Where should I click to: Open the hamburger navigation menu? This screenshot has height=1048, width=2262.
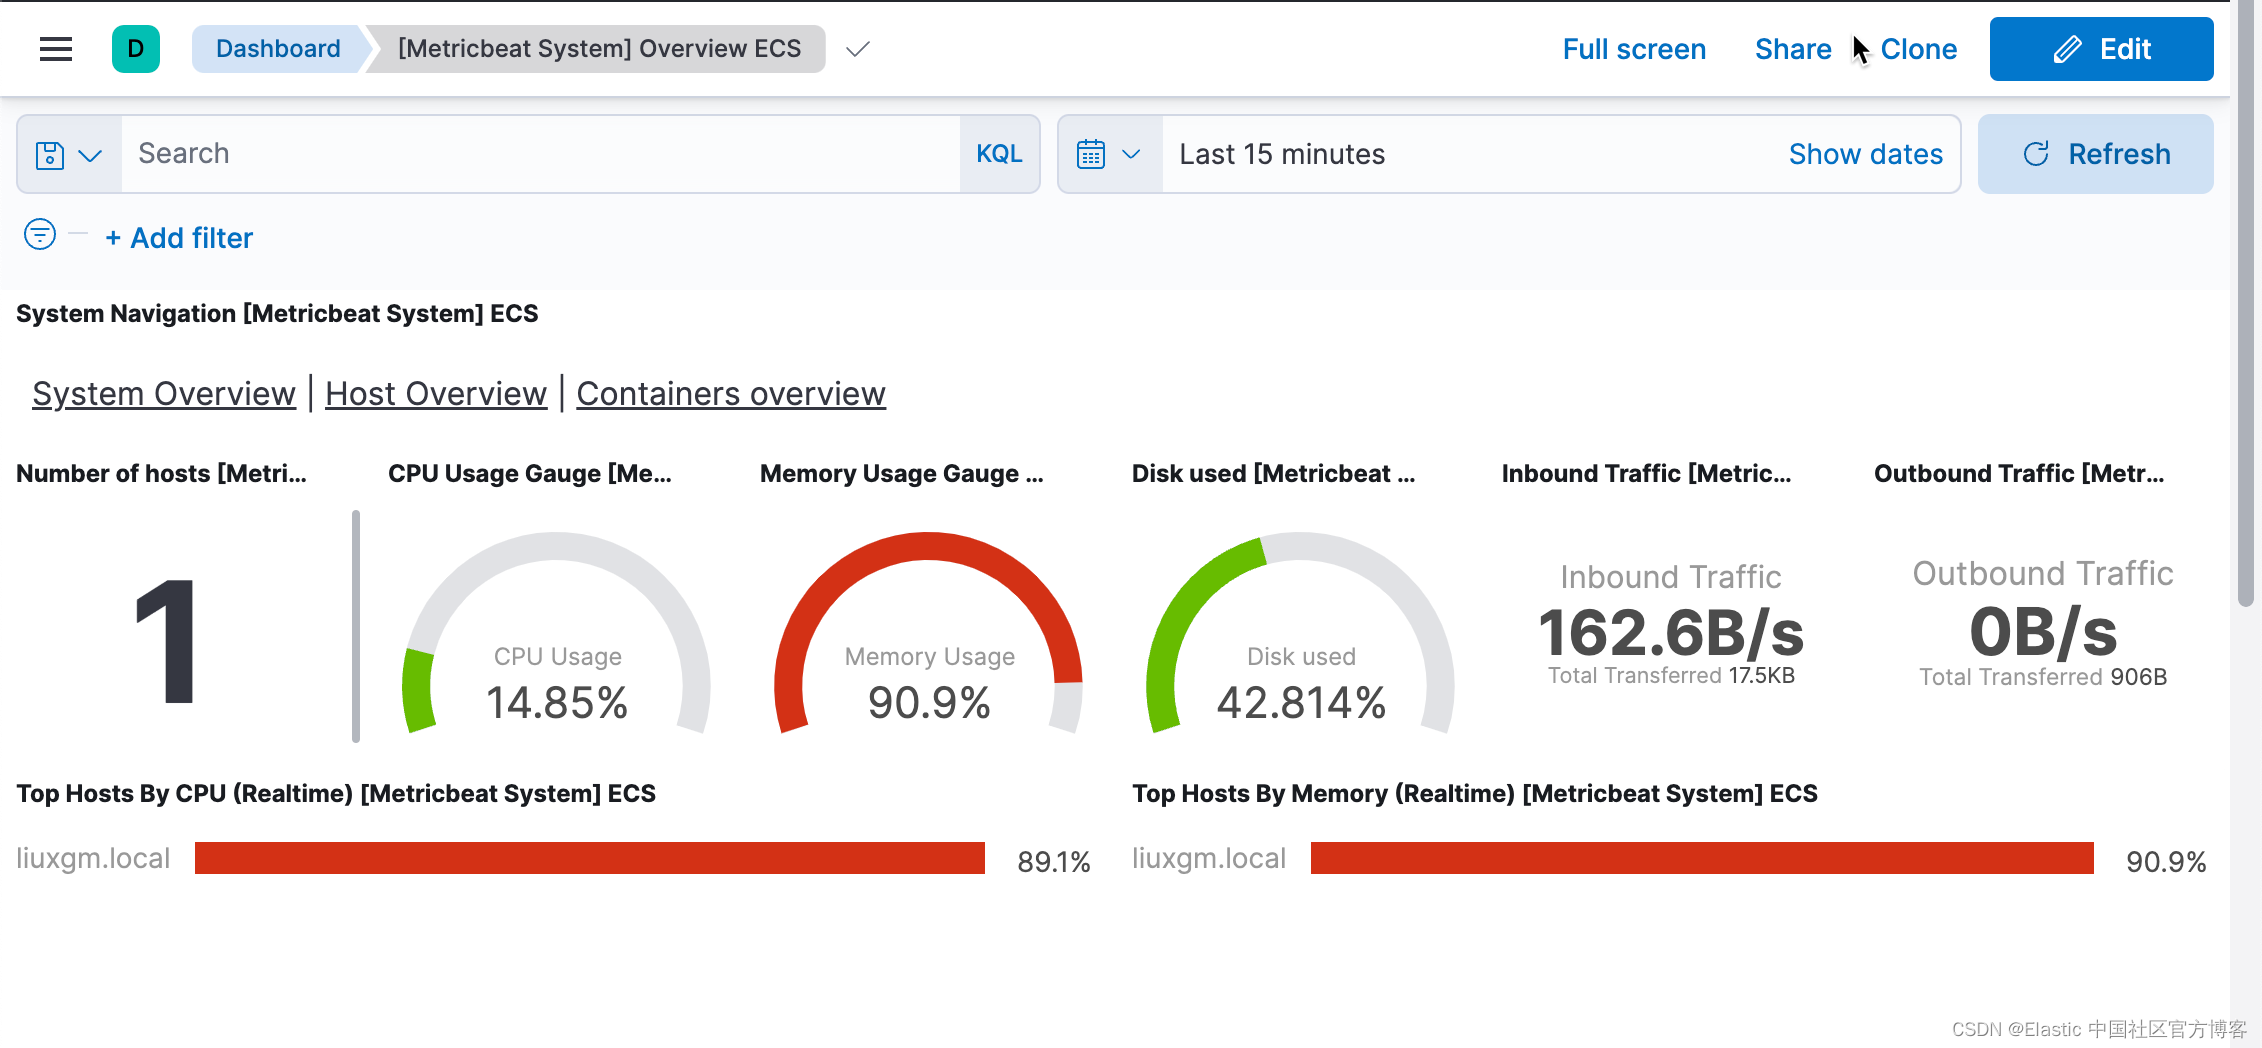point(56,49)
